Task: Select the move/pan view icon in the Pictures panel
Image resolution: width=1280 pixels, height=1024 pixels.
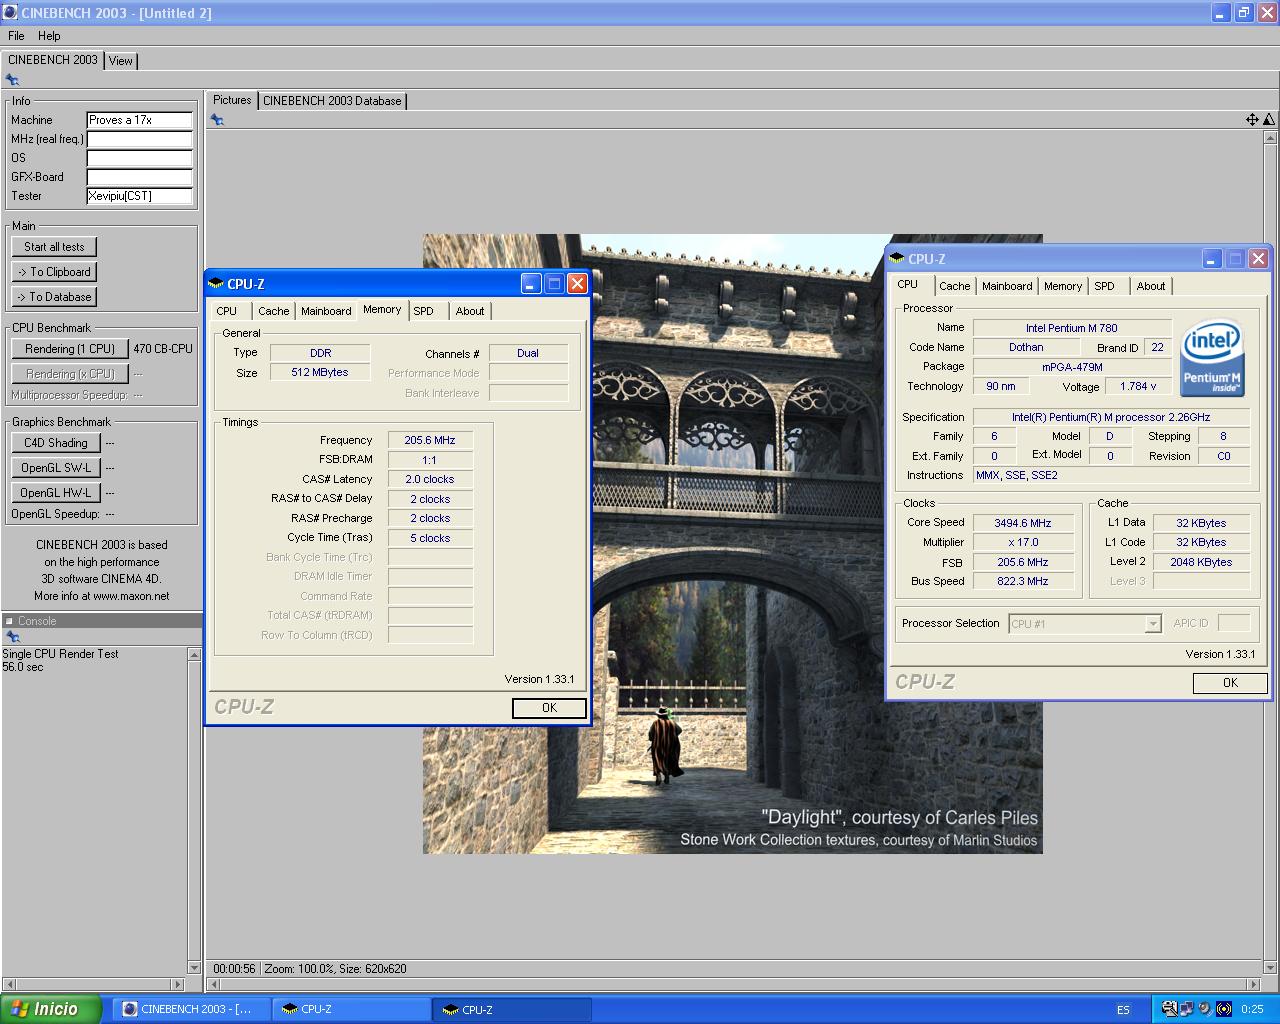Action: pyautogui.click(x=1252, y=120)
